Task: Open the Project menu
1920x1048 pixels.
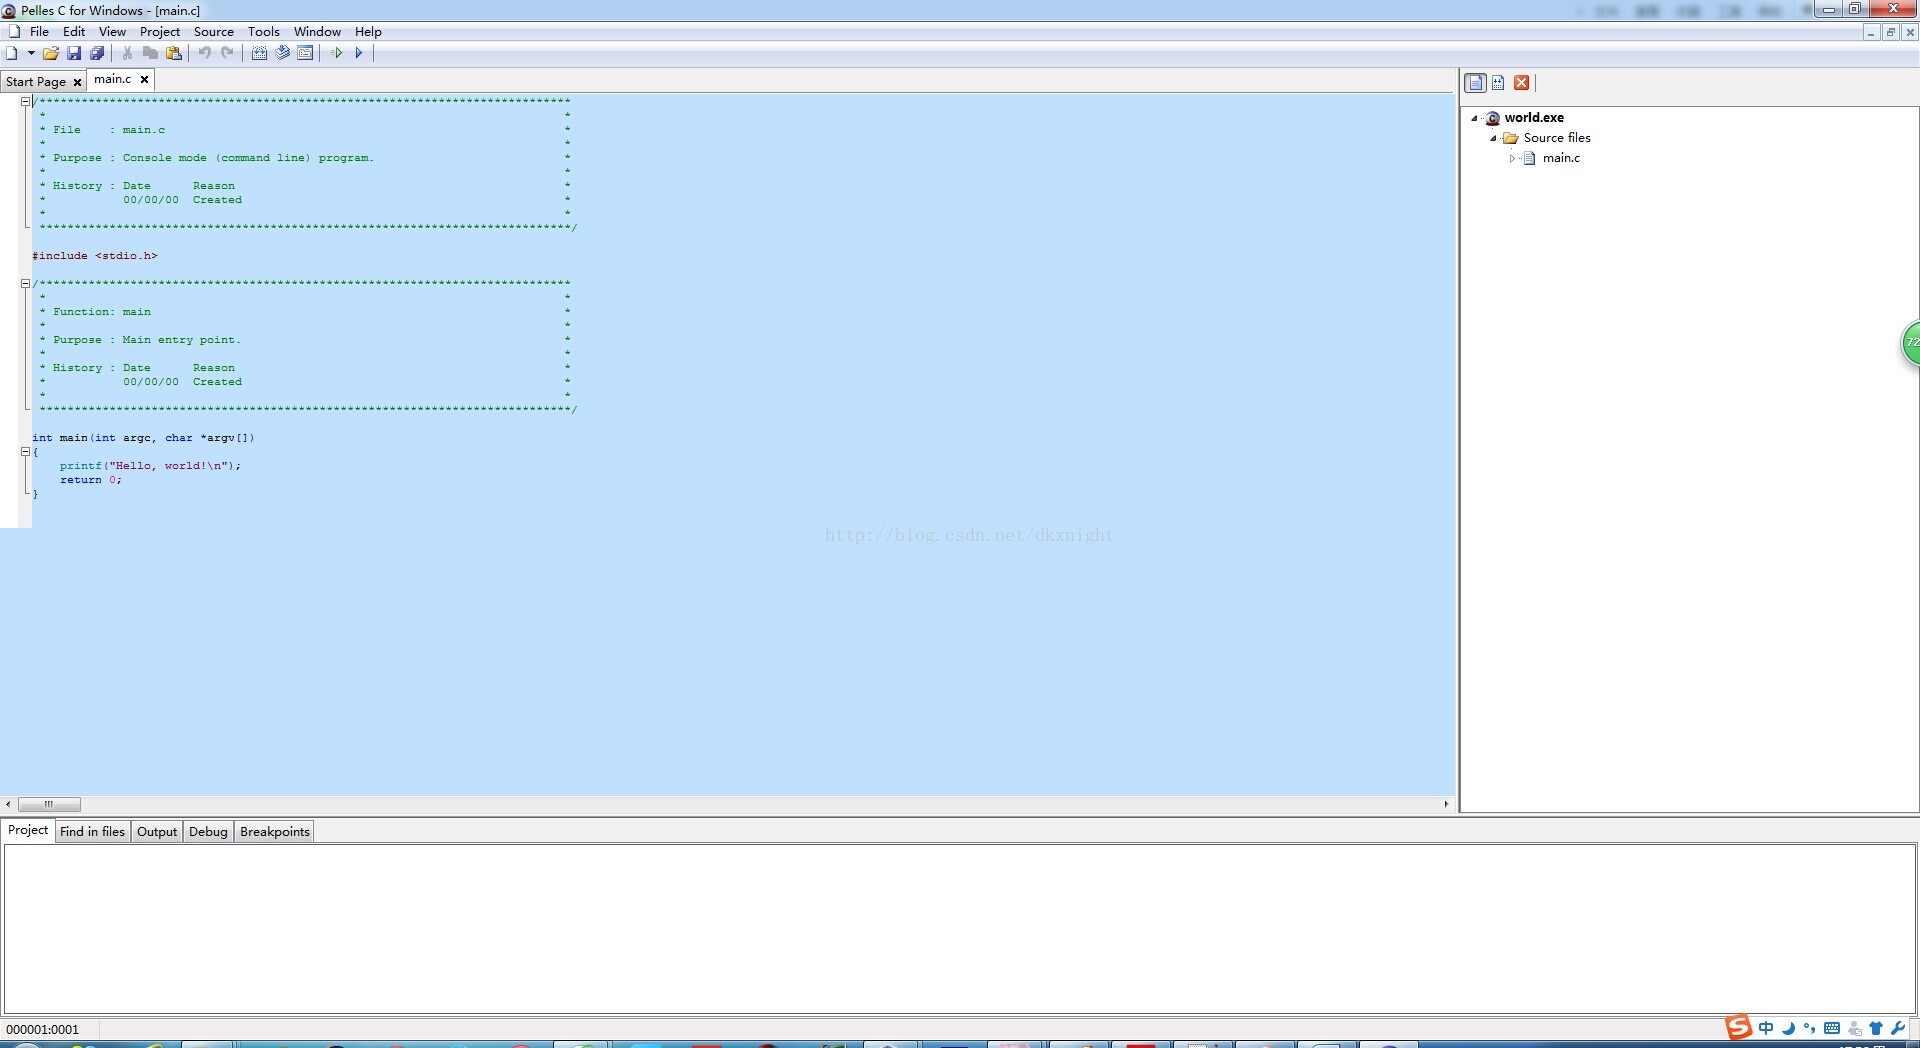Action: tap(160, 32)
